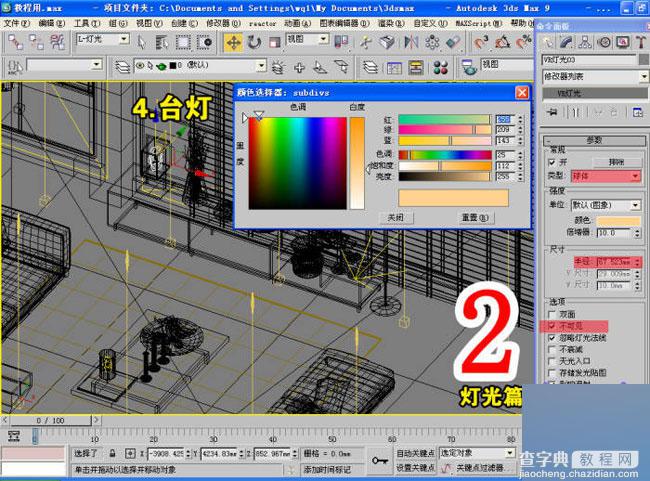Select the Select and Link tool
Image resolution: width=650 pixels, height=481 pixels.
16,42
